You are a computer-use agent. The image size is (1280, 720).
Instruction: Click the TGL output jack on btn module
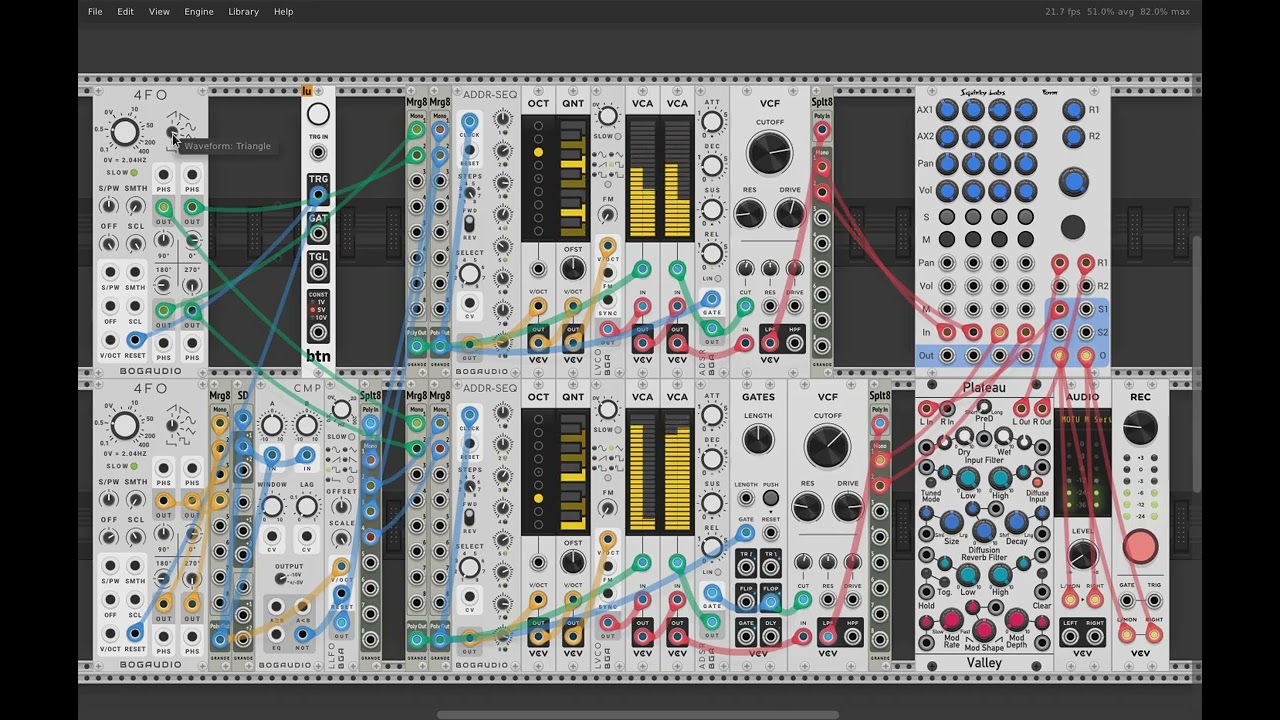[318, 272]
